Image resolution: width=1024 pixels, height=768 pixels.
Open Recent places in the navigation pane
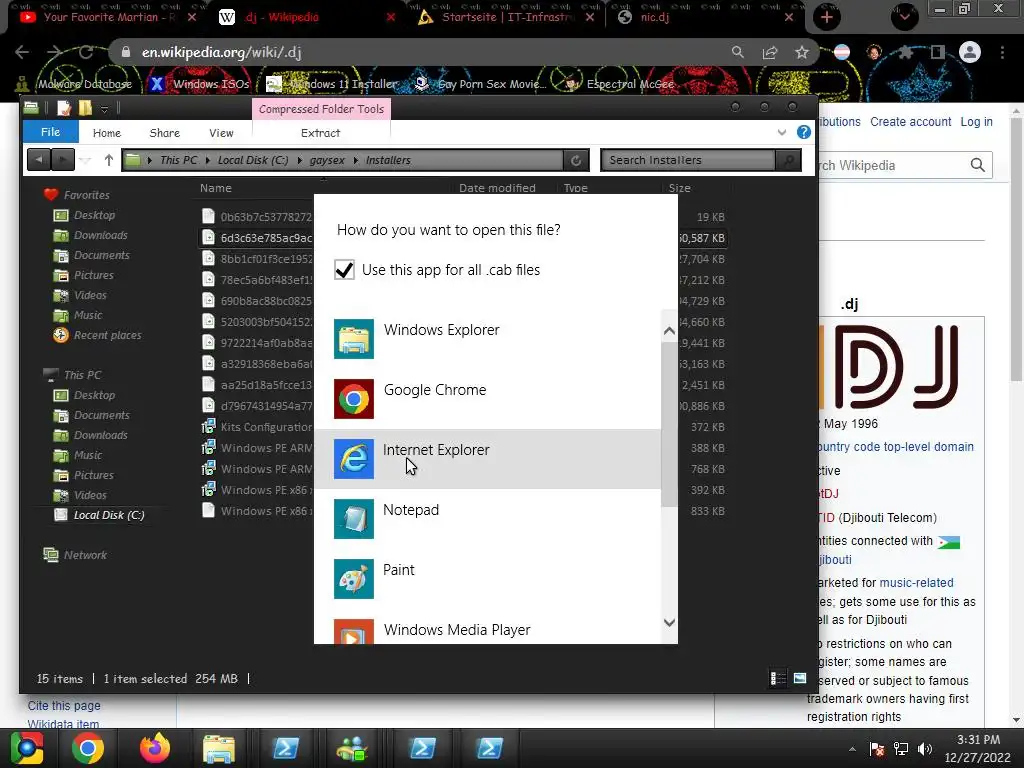tap(107, 335)
